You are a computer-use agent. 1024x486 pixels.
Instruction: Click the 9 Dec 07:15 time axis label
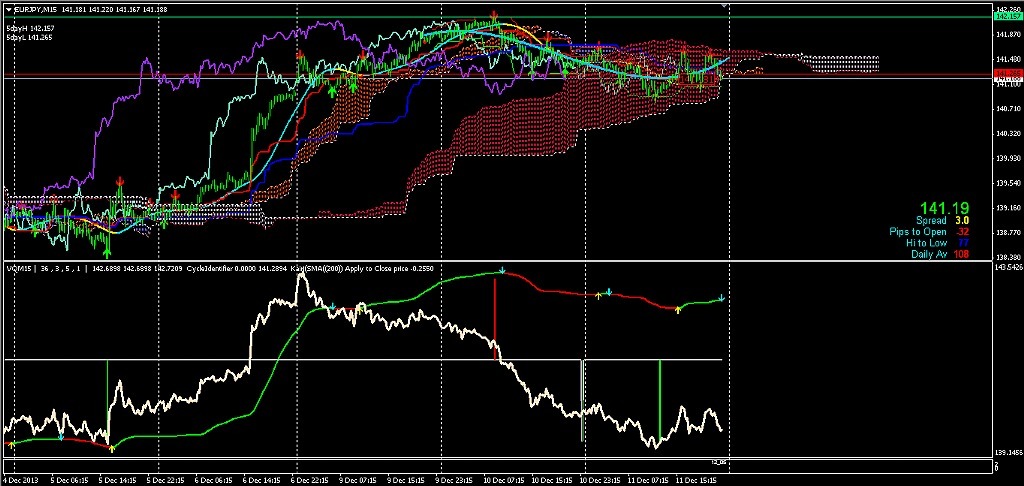tap(359, 480)
